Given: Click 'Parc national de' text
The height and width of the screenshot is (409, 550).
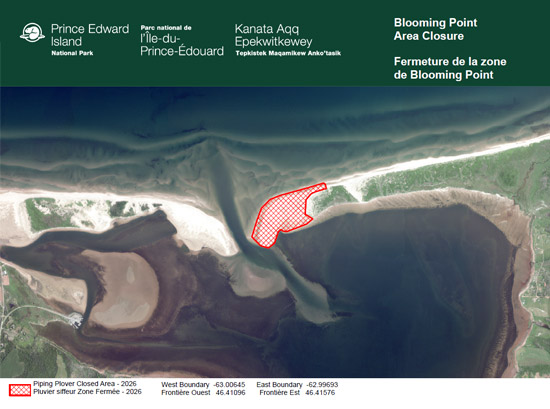Looking at the screenshot, I should tap(166, 28).
